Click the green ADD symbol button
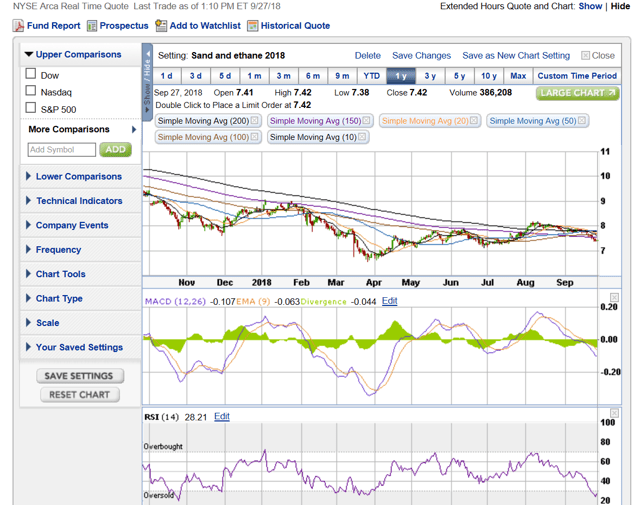 click(116, 149)
